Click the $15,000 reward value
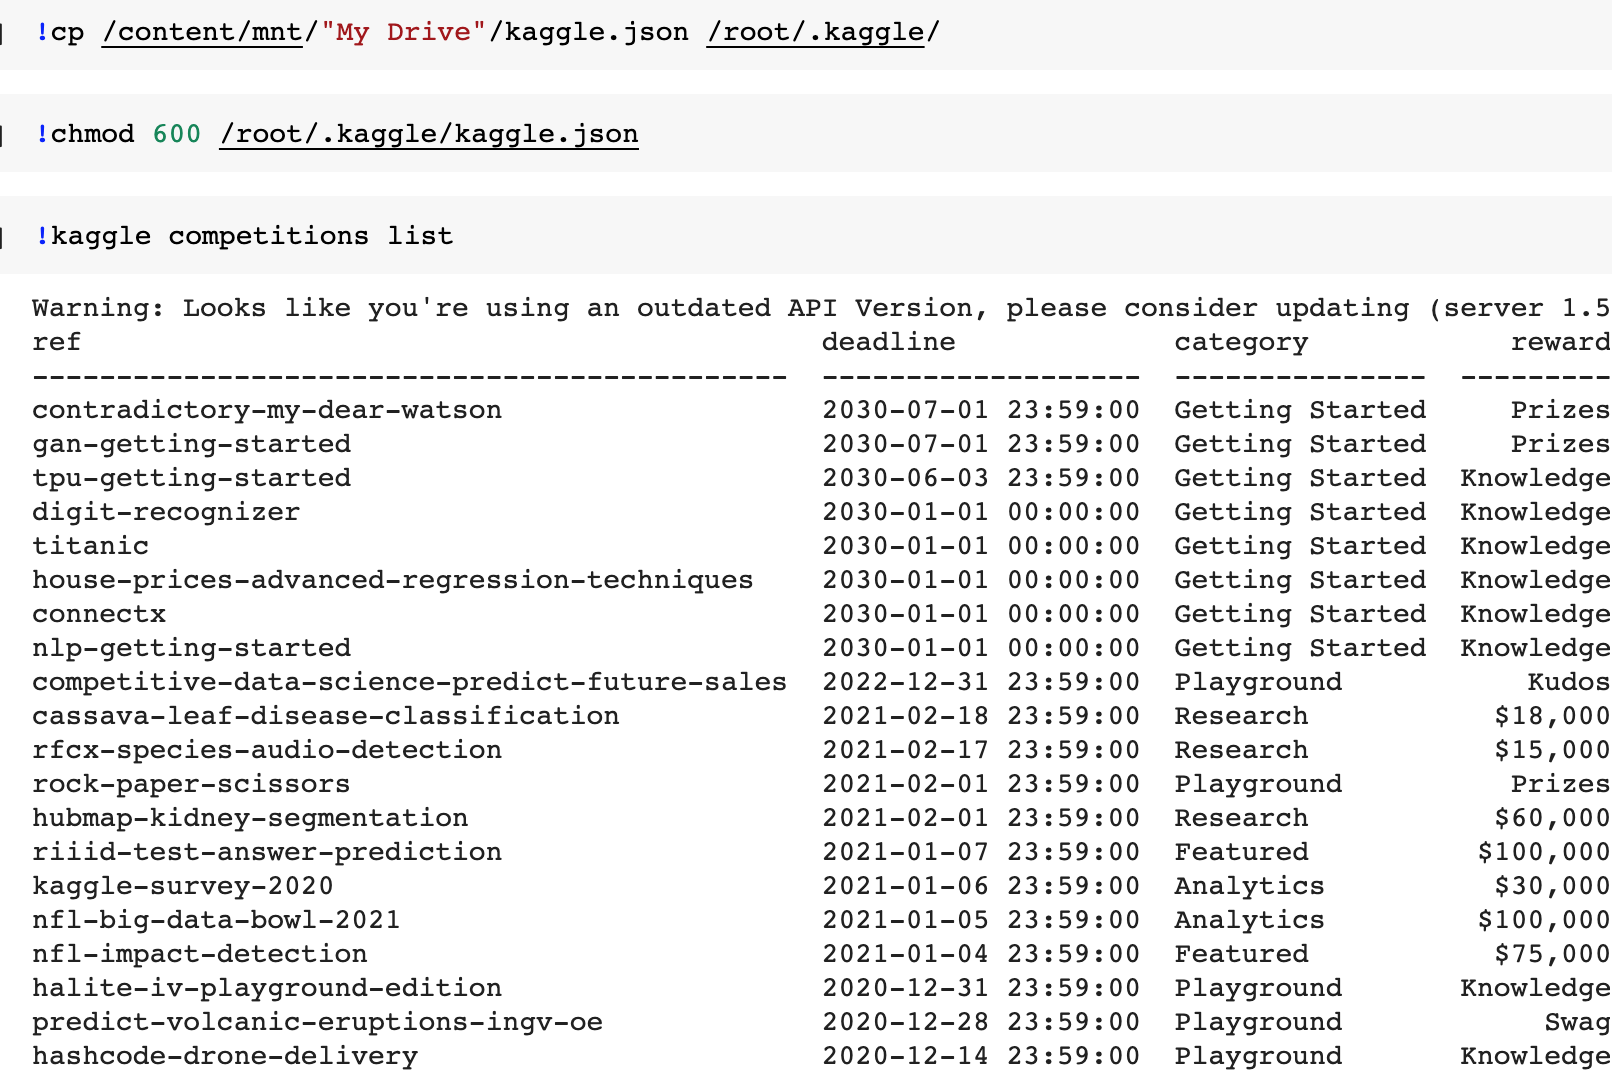 pyautogui.click(x=1552, y=750)
